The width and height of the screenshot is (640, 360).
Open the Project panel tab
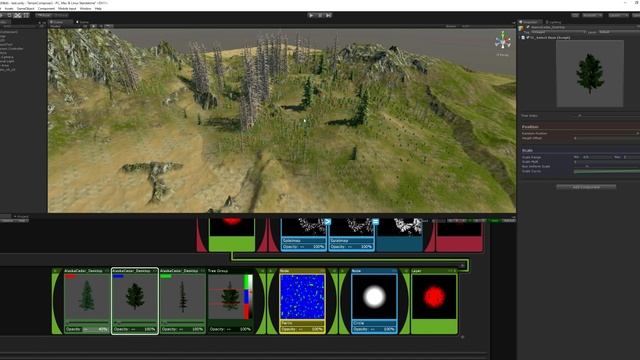(x=21, y=216)
